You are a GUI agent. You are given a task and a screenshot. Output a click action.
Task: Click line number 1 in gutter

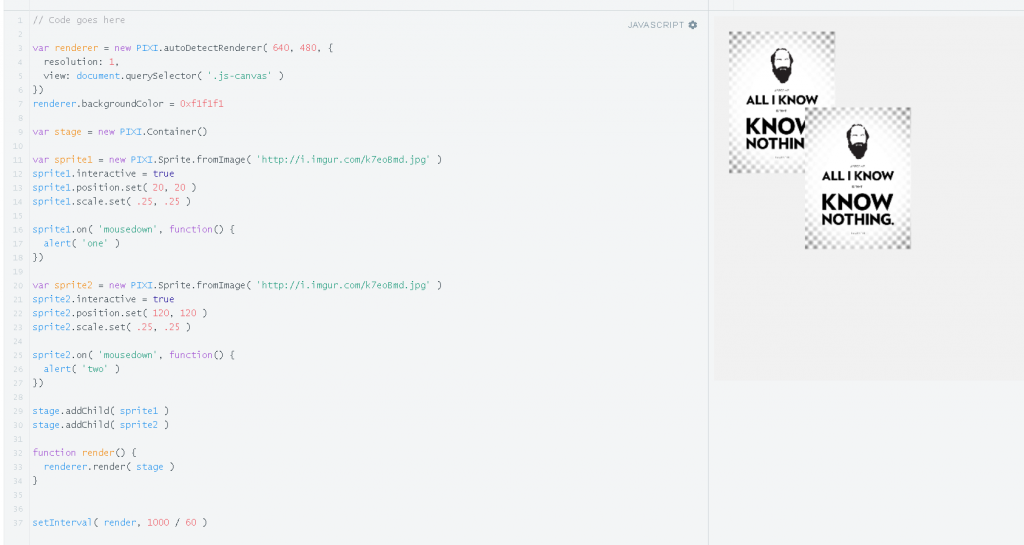coord(20,20)
